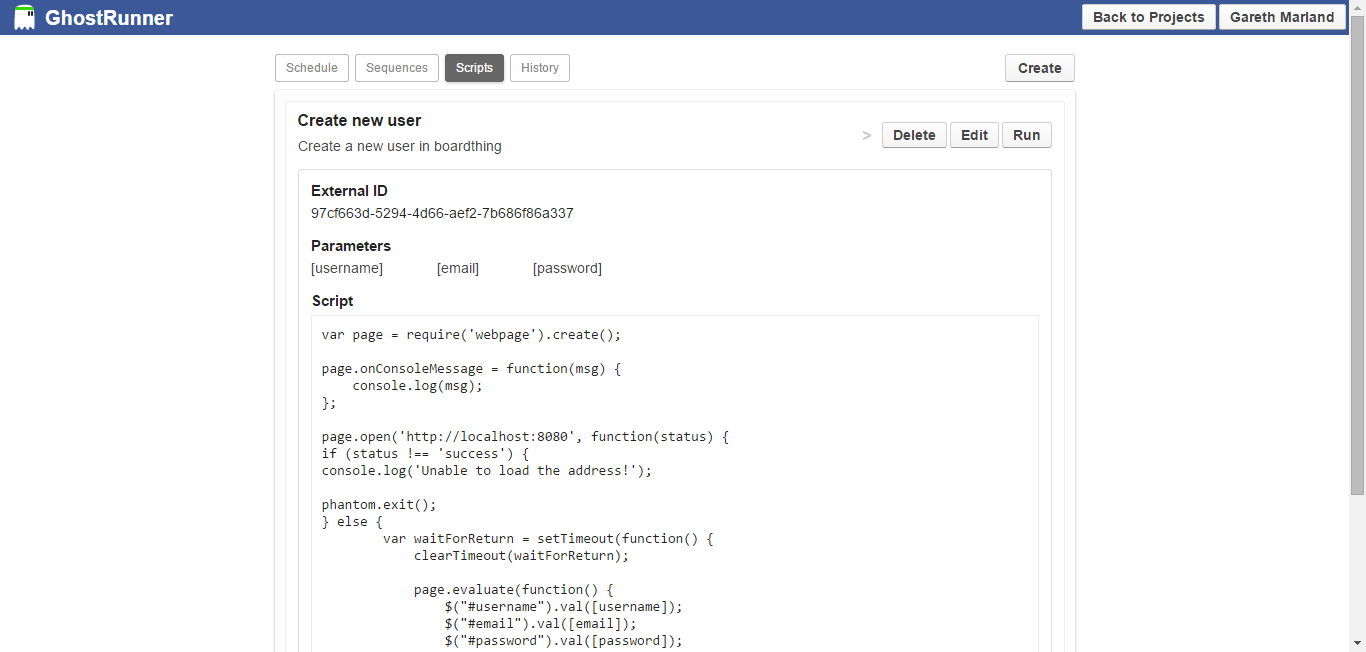
Task: Click the GhostRunner ghost logo icon
Action: click(24, 17)
